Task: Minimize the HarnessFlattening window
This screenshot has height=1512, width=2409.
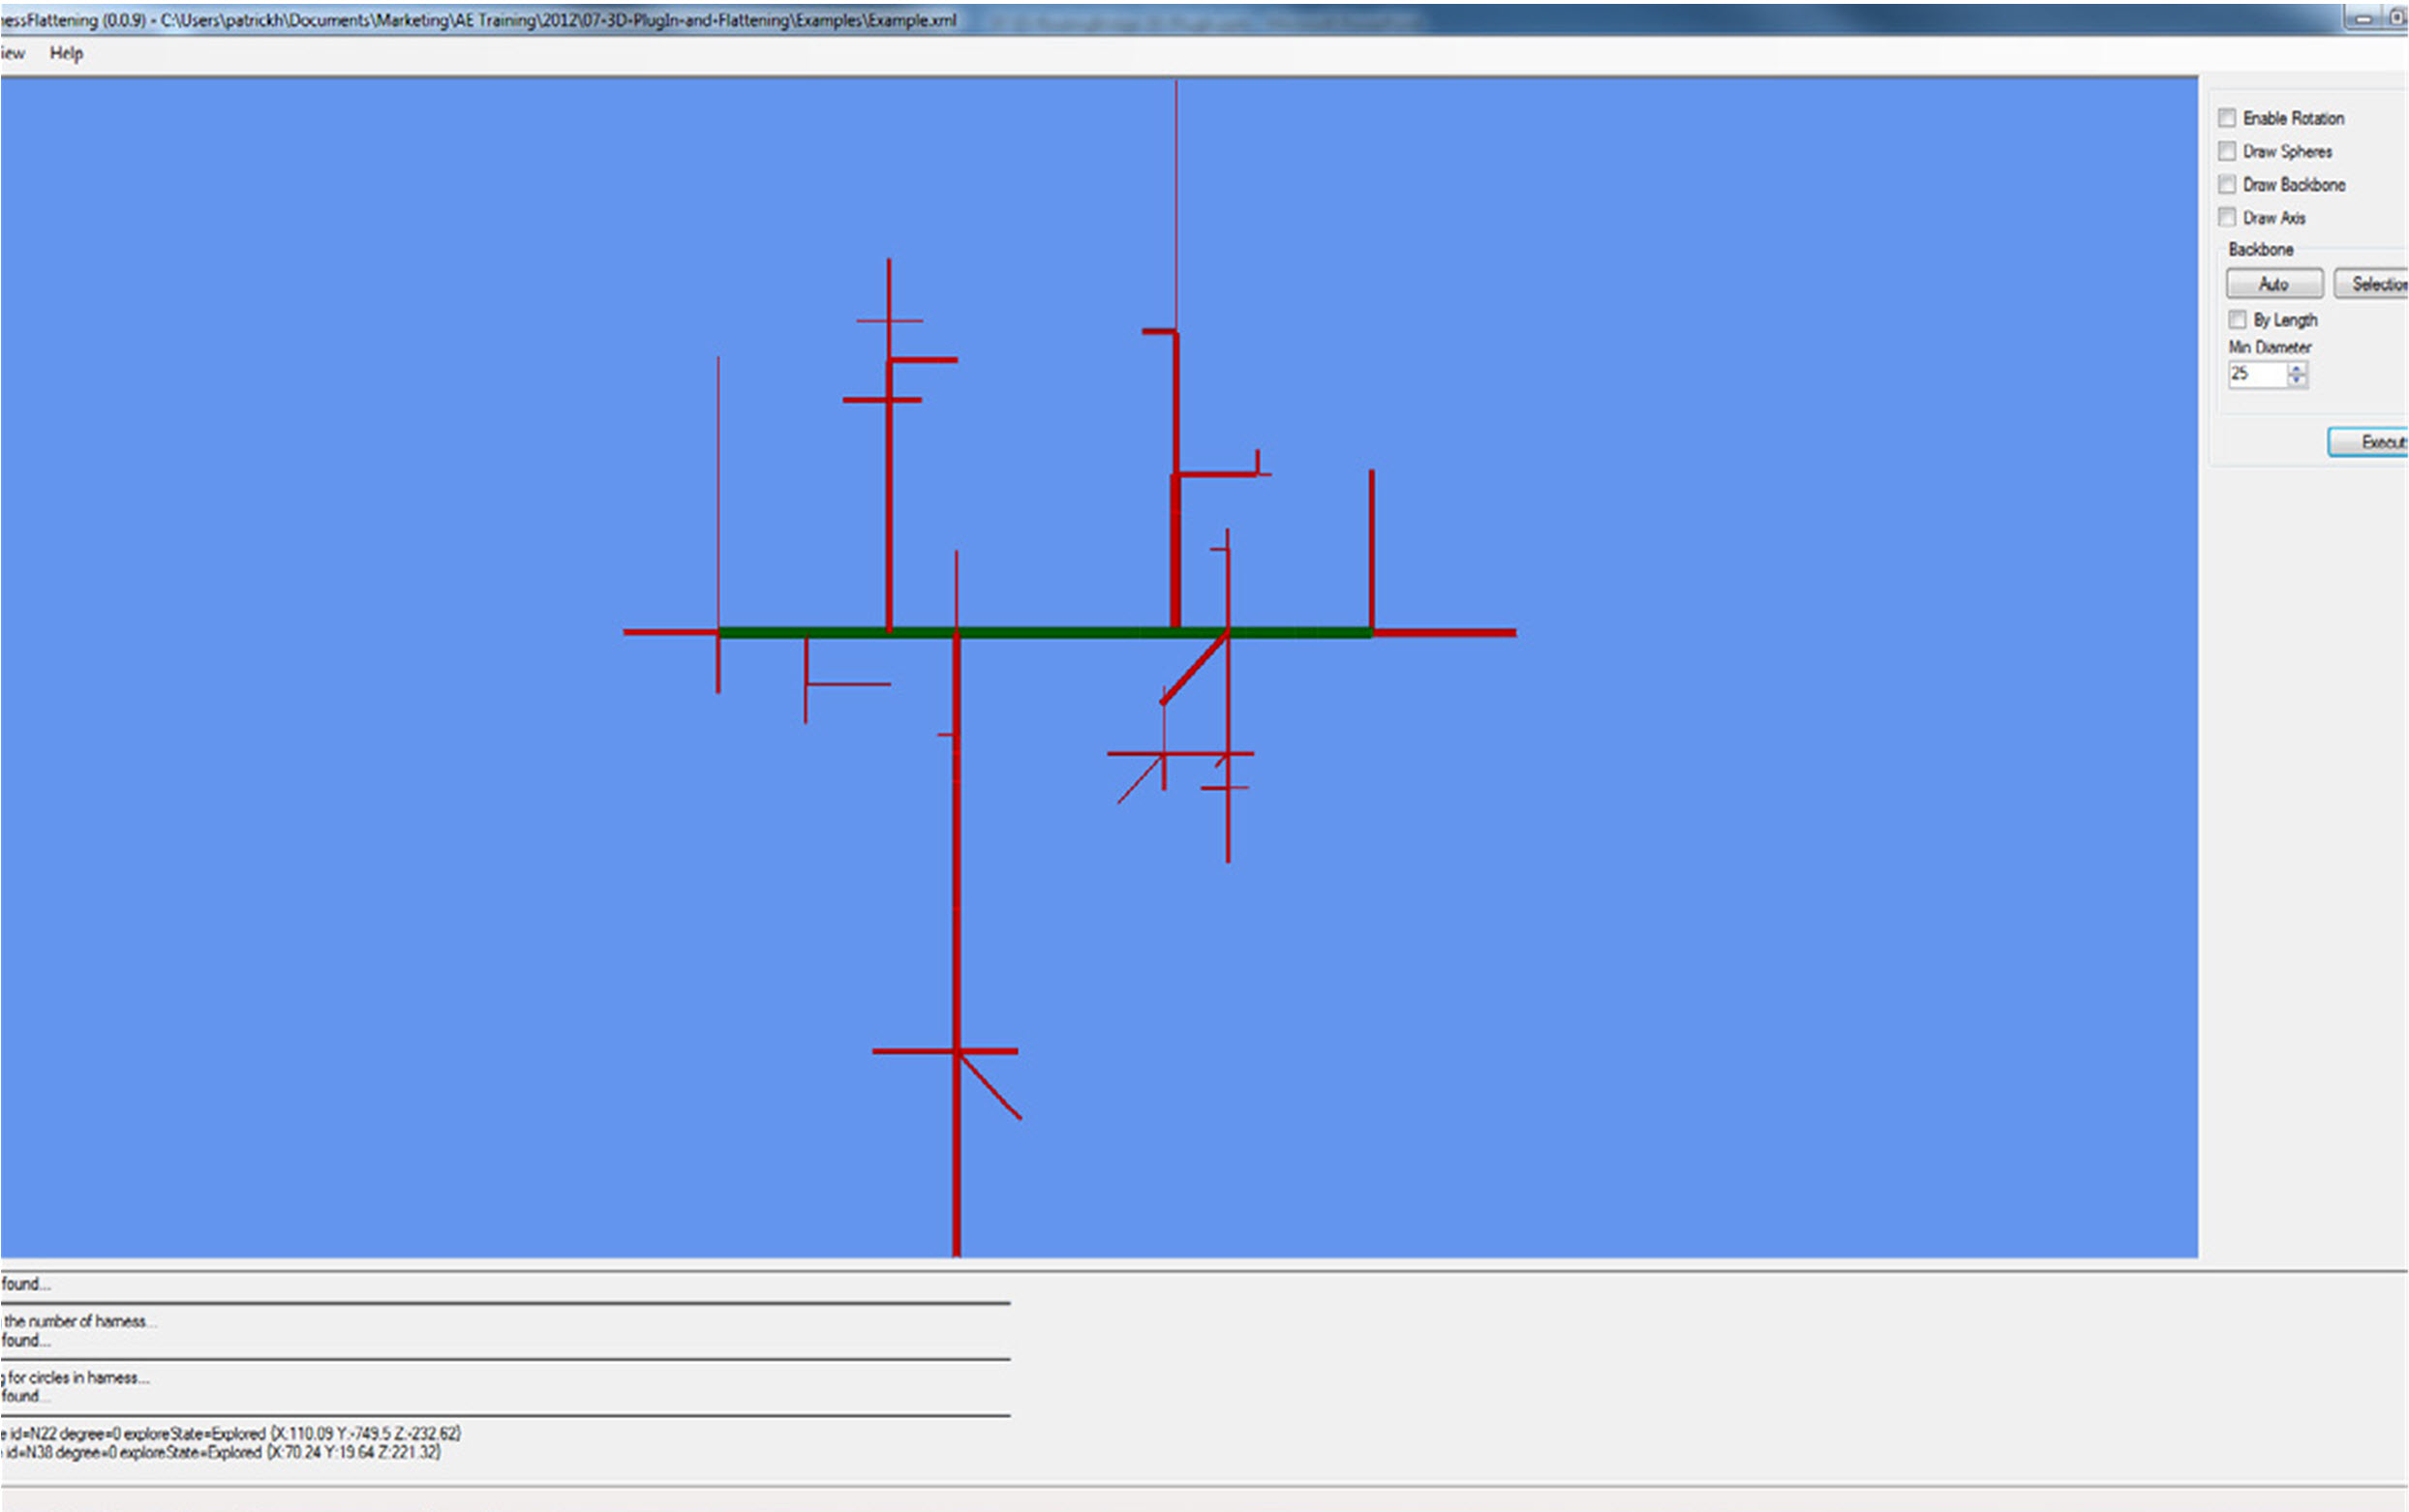Action: pyautogui.click(x=2364, y=17)
